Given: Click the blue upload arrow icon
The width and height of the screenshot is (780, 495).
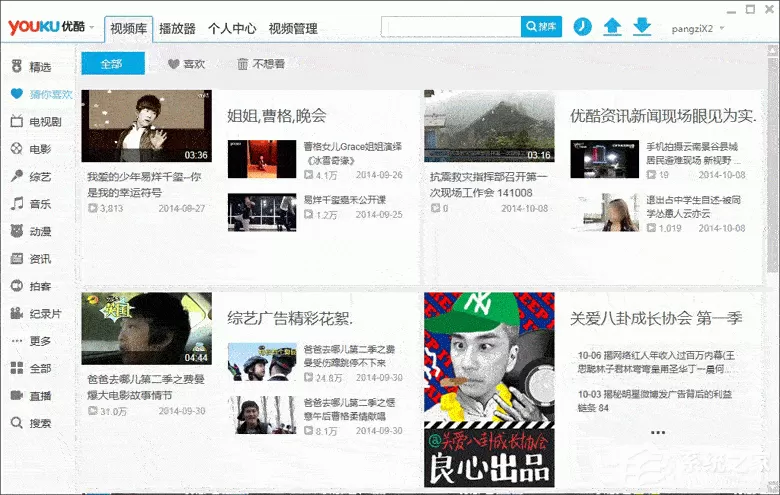Looking at the screenshot, I should point(612,26).
